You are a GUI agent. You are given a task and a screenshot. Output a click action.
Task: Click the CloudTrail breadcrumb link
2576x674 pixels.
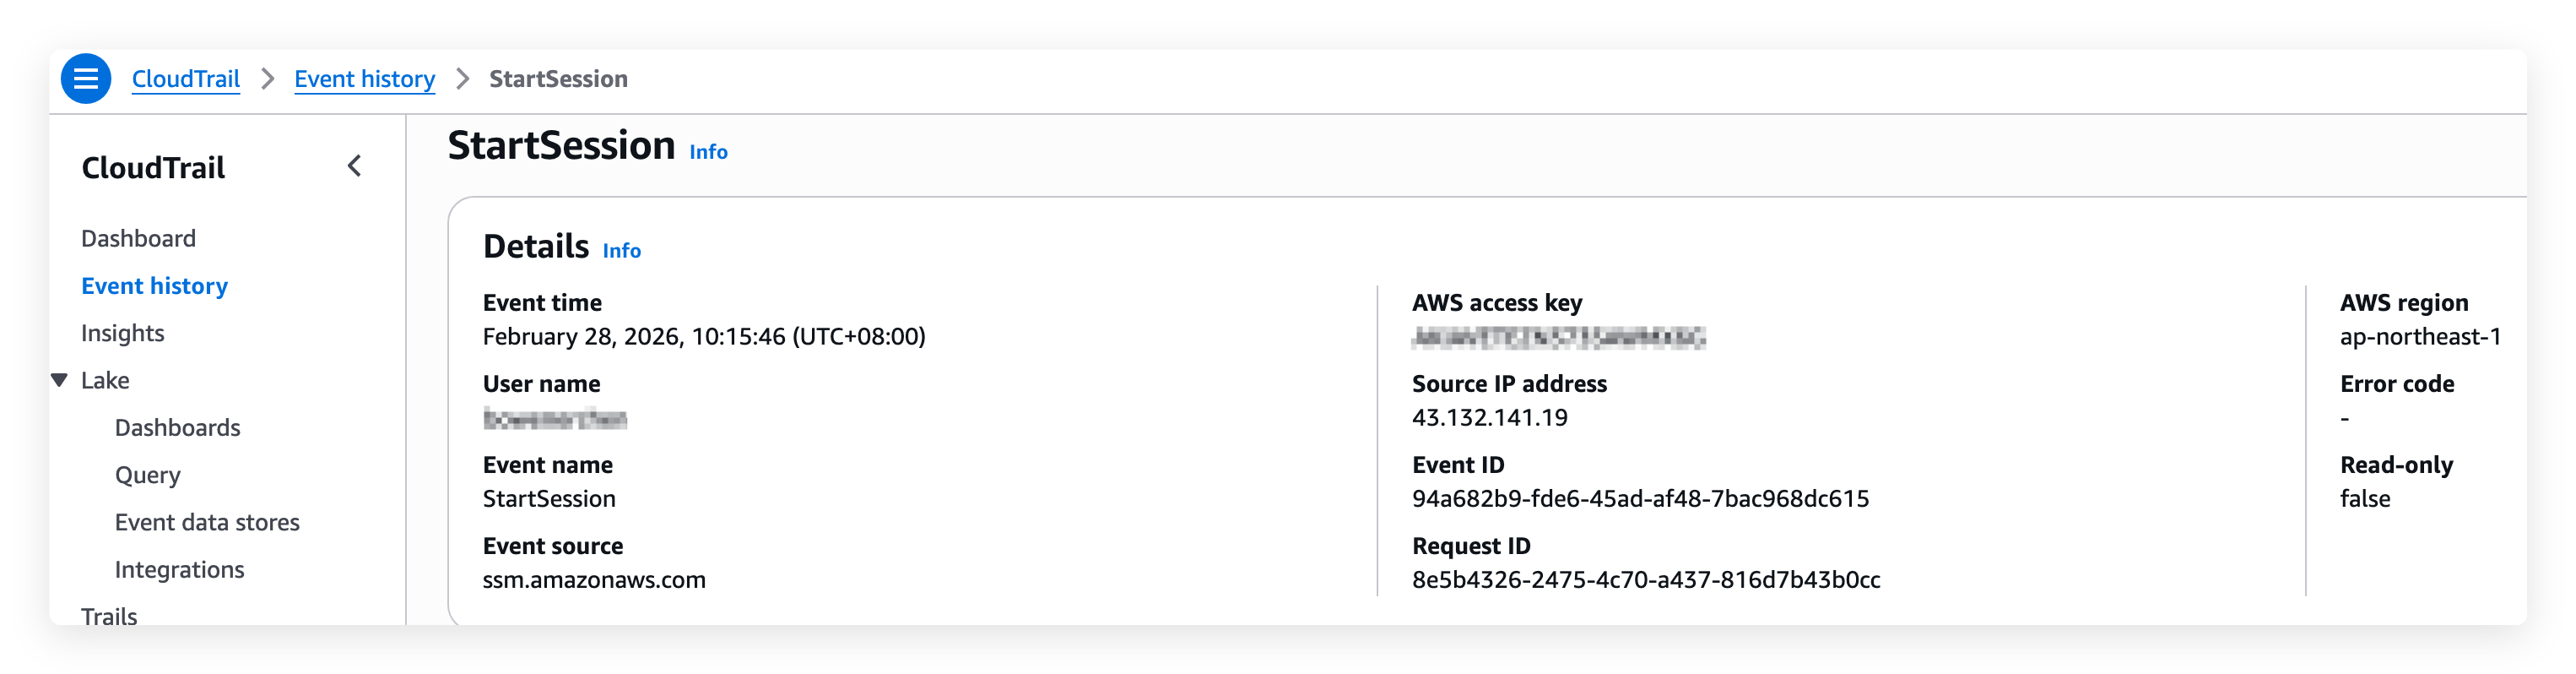186,79
